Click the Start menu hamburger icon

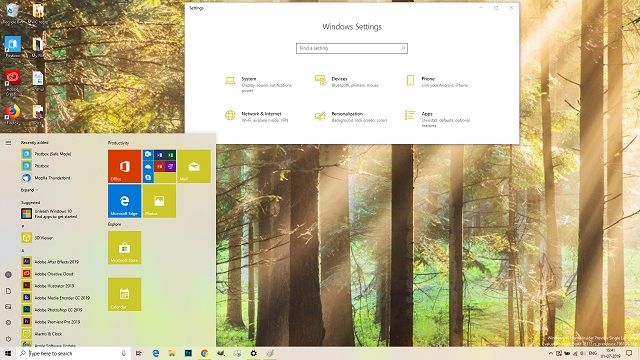click(8, 143)
